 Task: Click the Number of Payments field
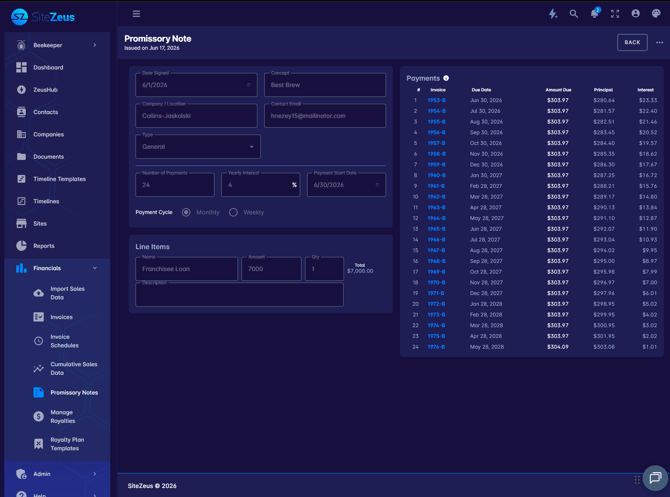point(175,185)
